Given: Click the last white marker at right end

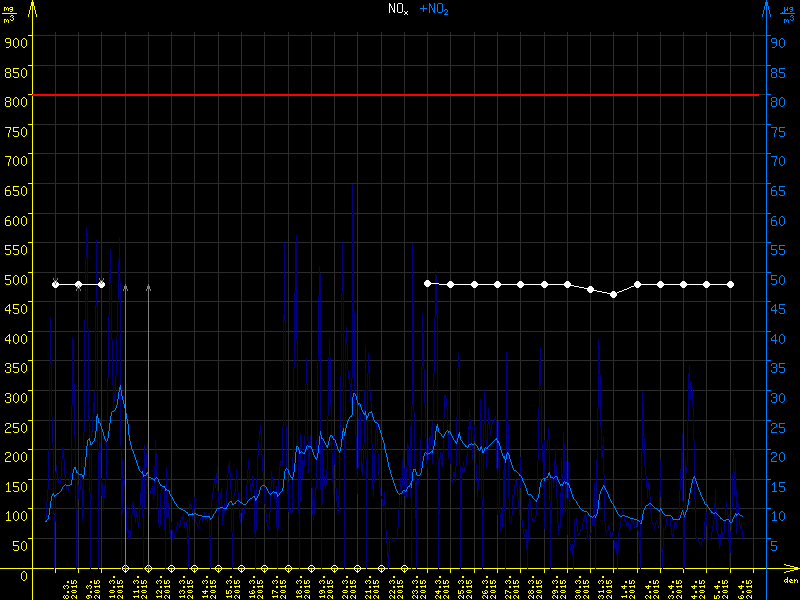Looking at the screenshot, I should coord(730,285).
